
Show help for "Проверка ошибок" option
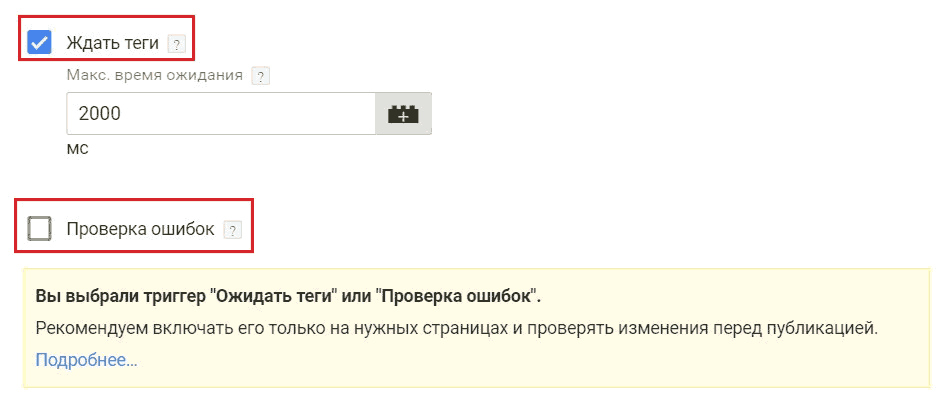click(232, 230)
